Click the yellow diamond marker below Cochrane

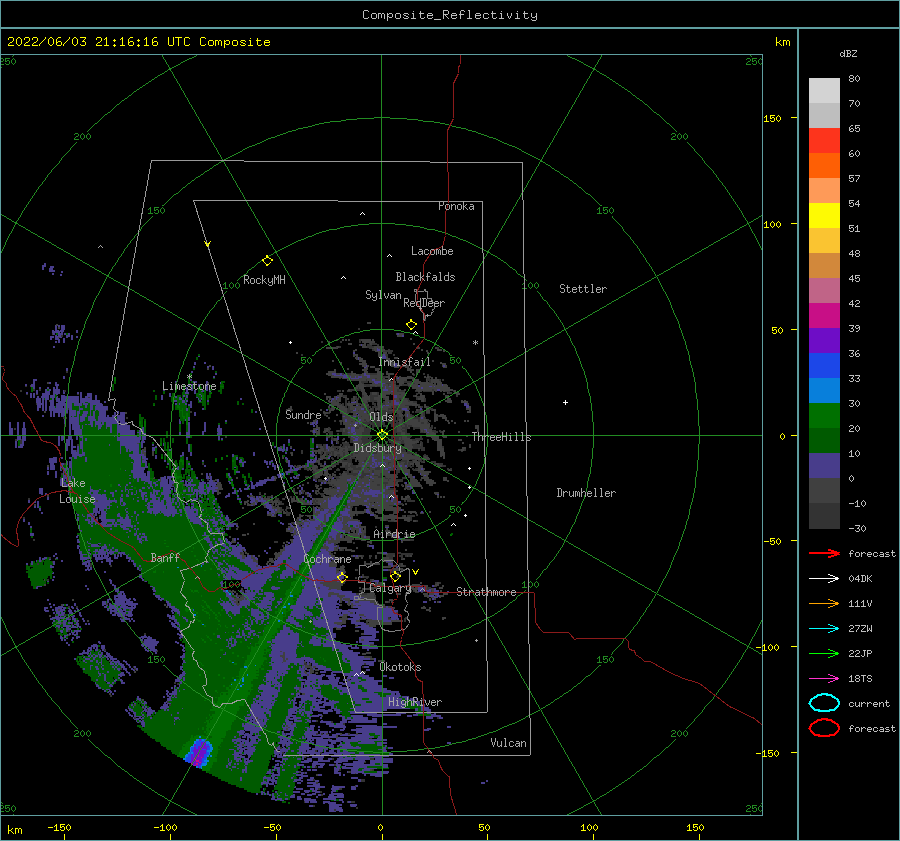coord(342,577)
